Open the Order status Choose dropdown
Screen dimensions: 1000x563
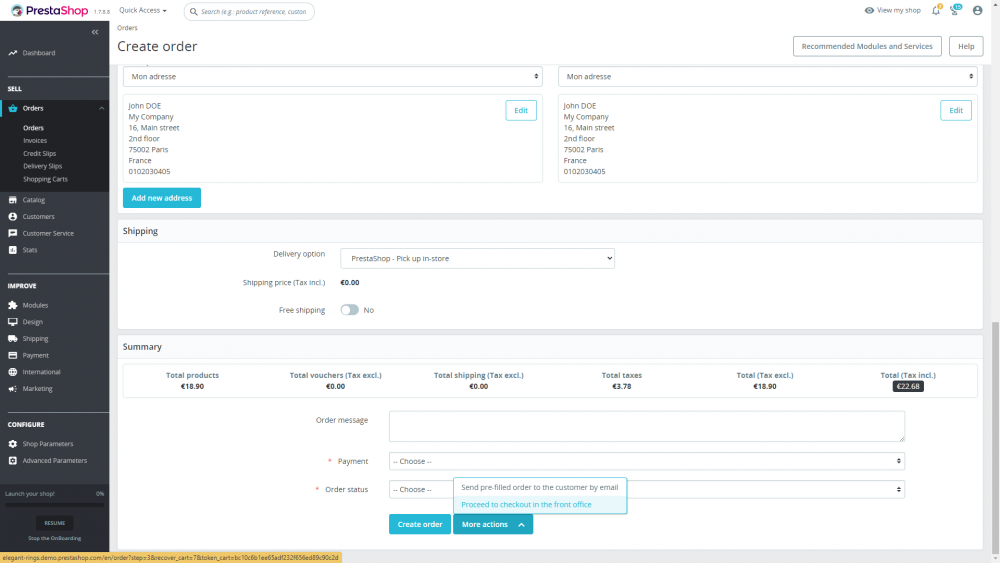tap(647, 490)
